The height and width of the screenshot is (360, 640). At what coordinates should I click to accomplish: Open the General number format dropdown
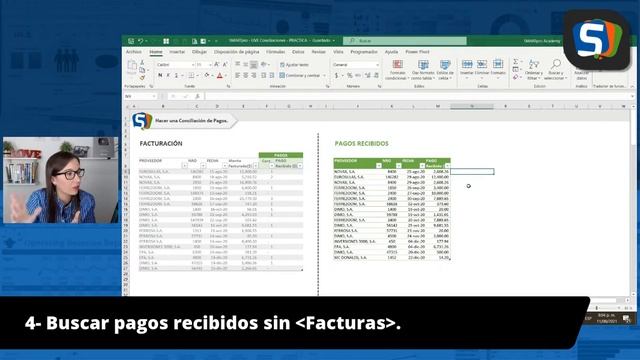tap(377, 65)
